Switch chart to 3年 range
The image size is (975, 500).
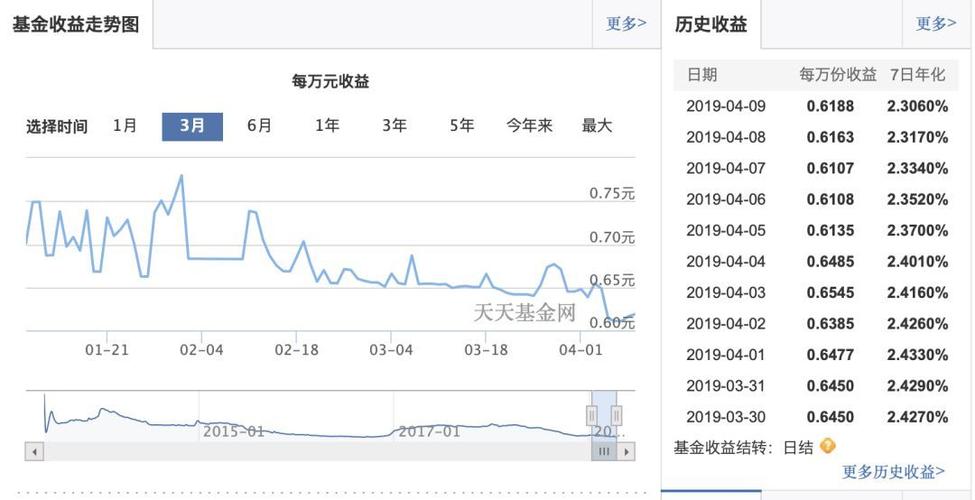coord(394,125)
